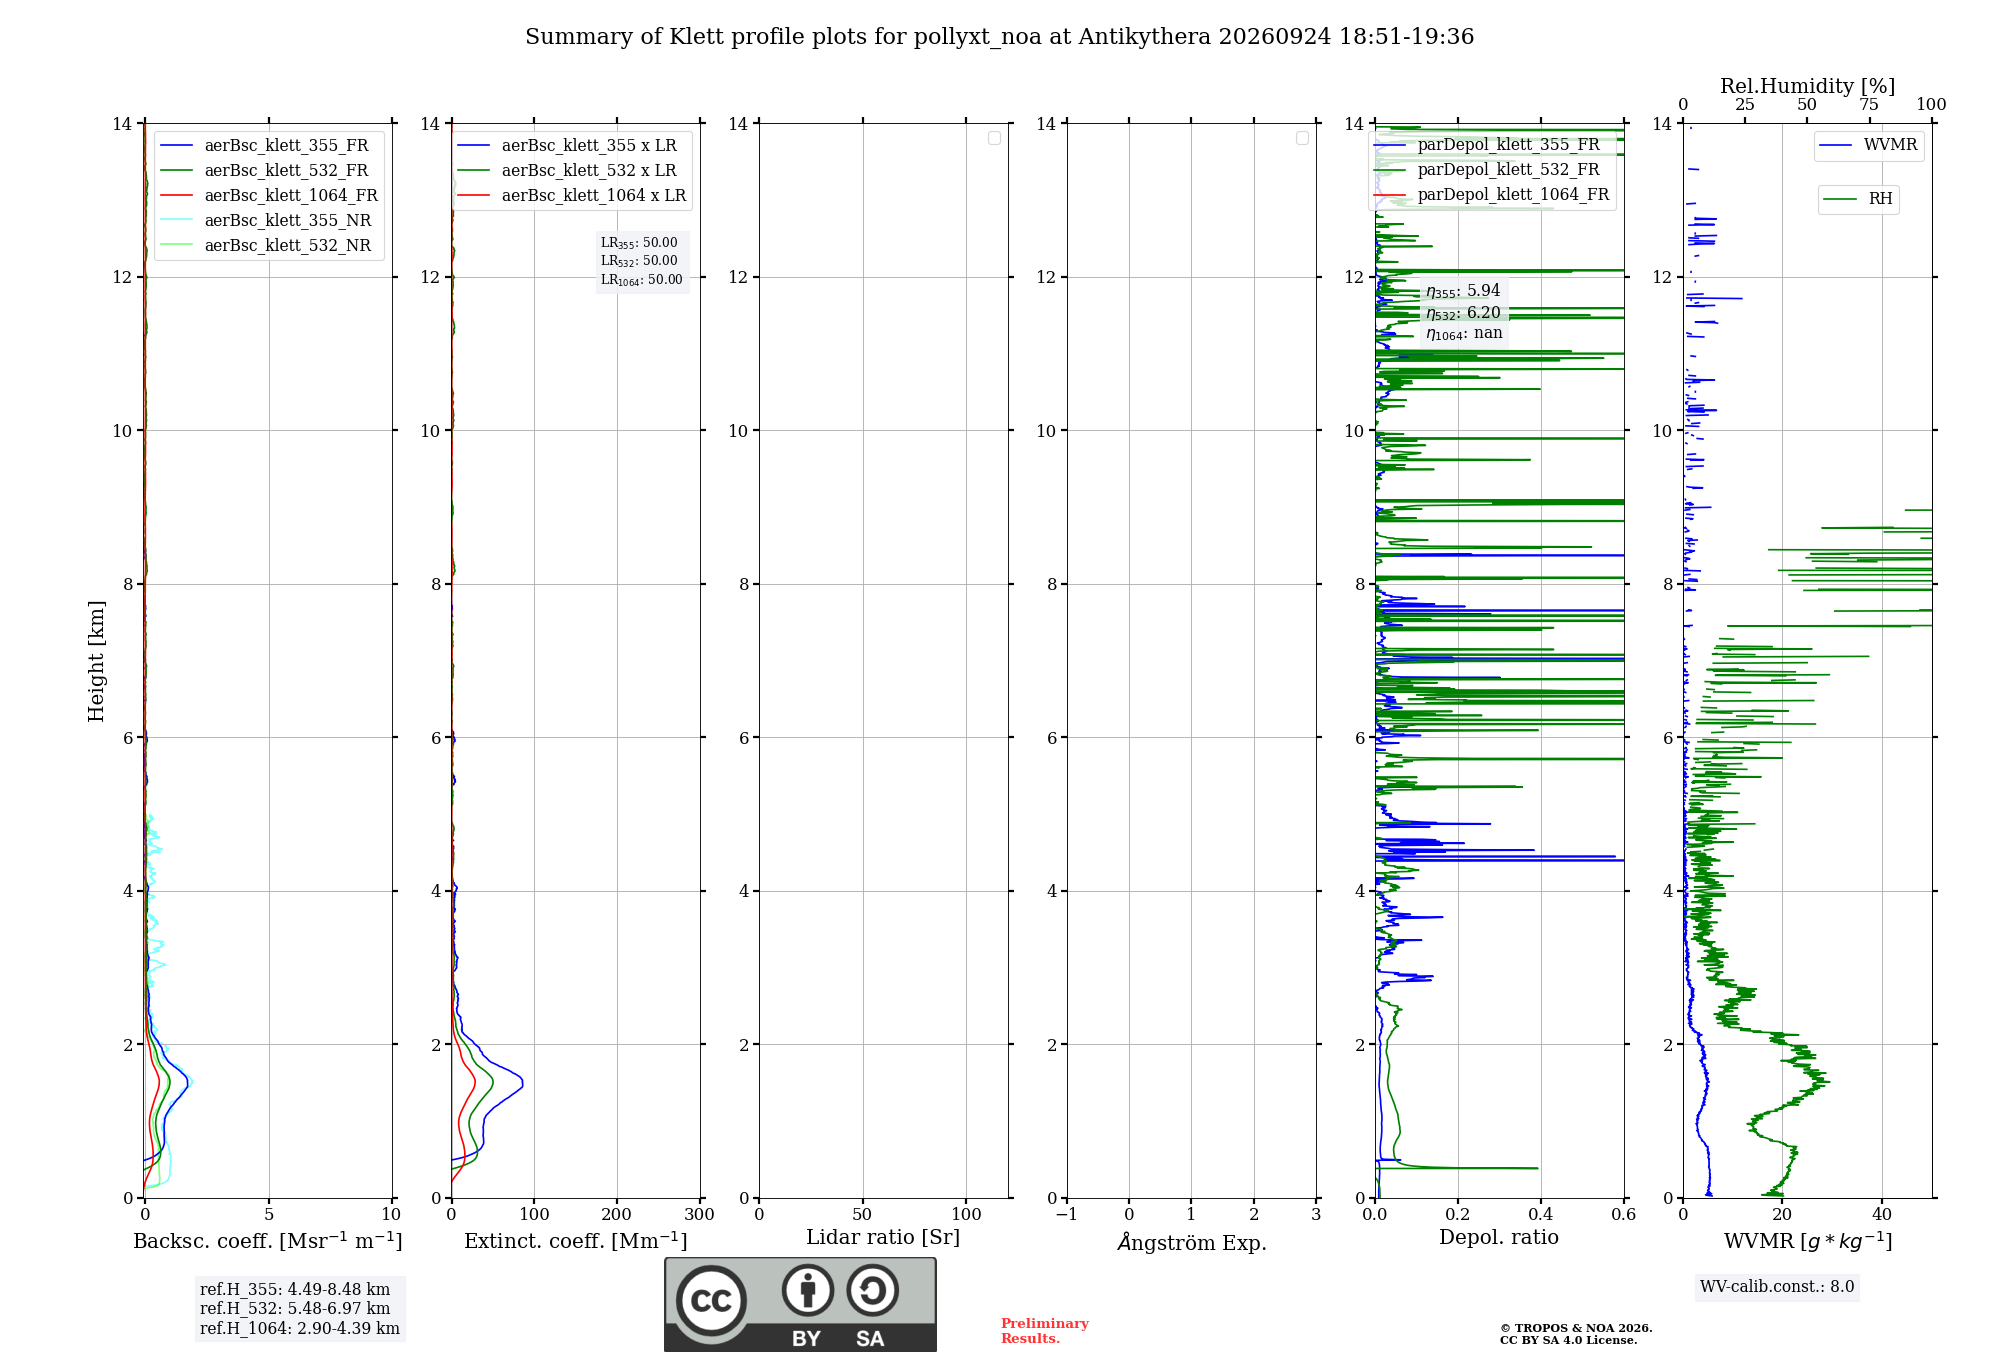
Task: Click the parDepol_klett_1064_FR legend entry
Action: [x=1492, y=195]
